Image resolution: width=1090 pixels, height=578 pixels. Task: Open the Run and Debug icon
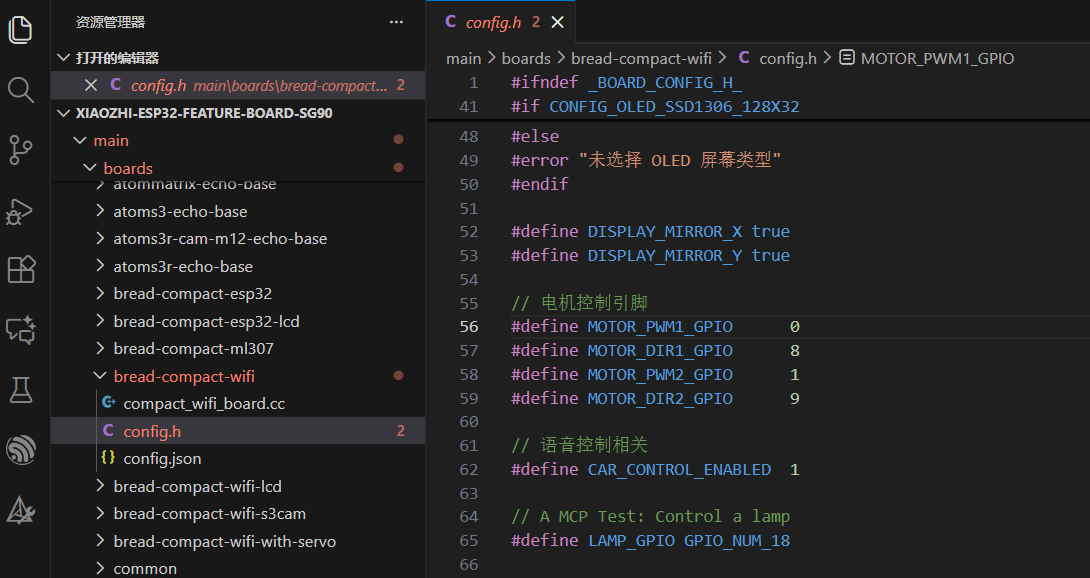[x=21, y=210]
